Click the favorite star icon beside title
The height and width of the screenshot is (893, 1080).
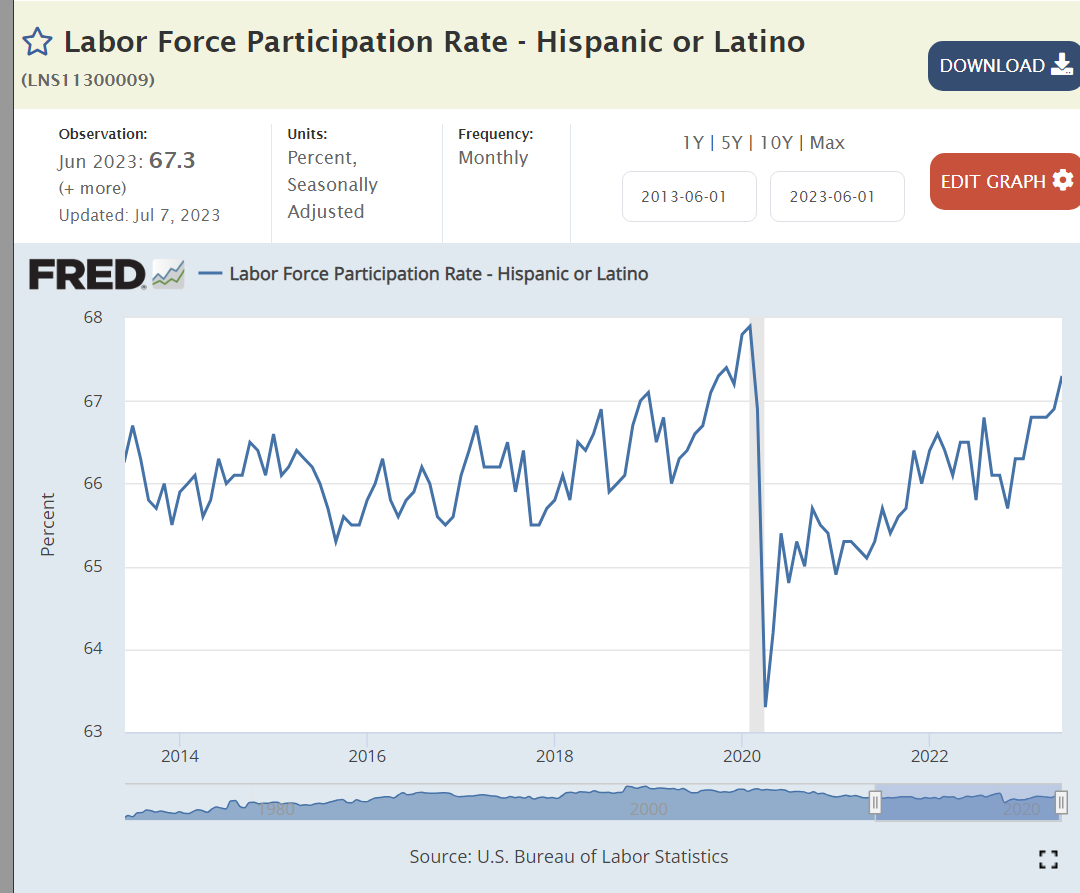[x=37, y=42]
